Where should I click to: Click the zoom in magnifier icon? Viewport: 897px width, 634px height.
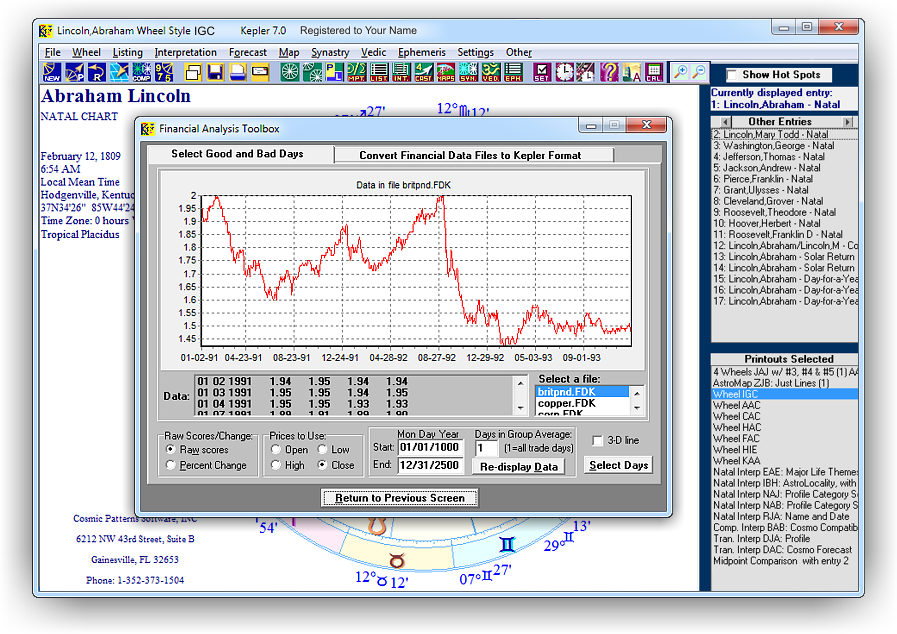click(x=680, y=72)
